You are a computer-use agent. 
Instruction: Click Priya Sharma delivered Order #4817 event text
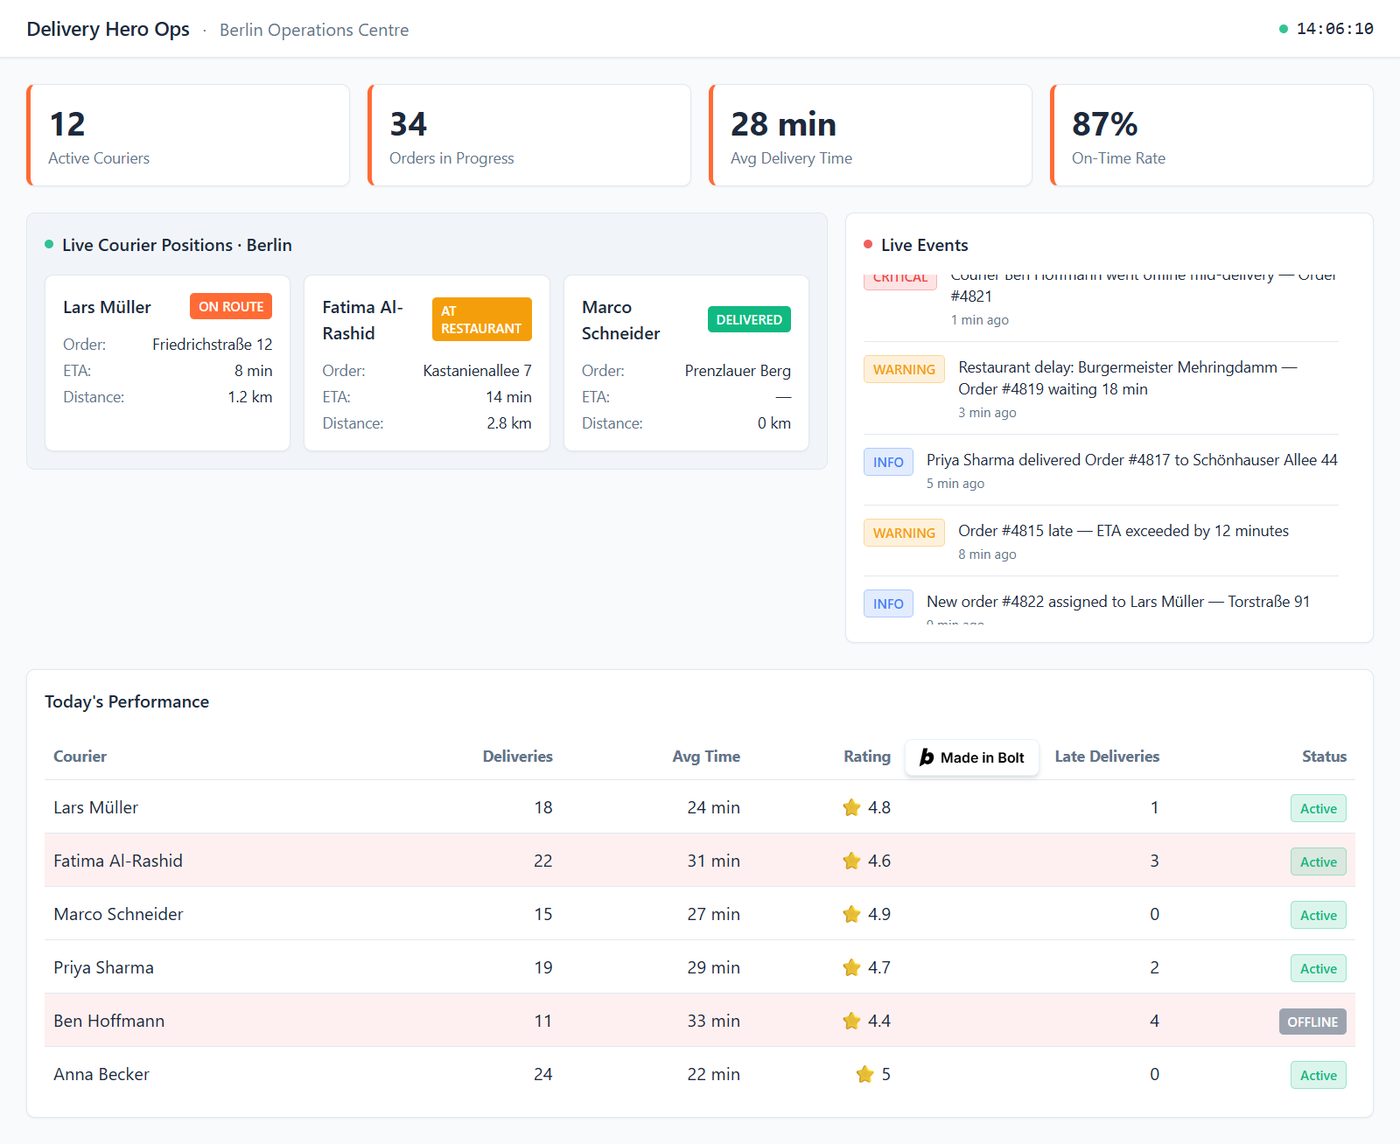tap(1132, 460)
